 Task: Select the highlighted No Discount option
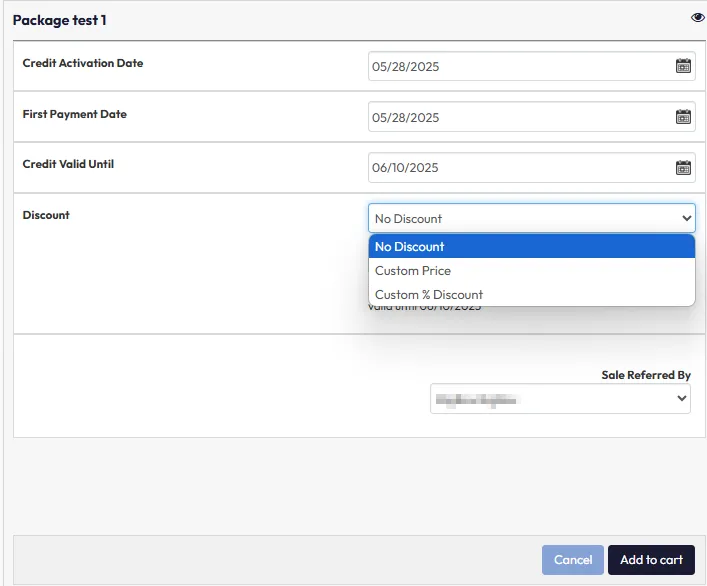pos(531,247)
